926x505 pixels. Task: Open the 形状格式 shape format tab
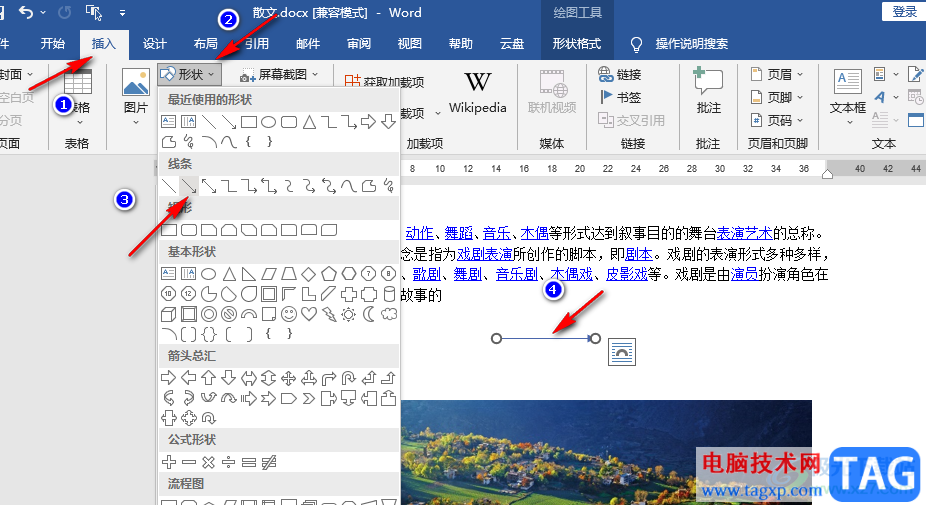[x=577, y=44]
